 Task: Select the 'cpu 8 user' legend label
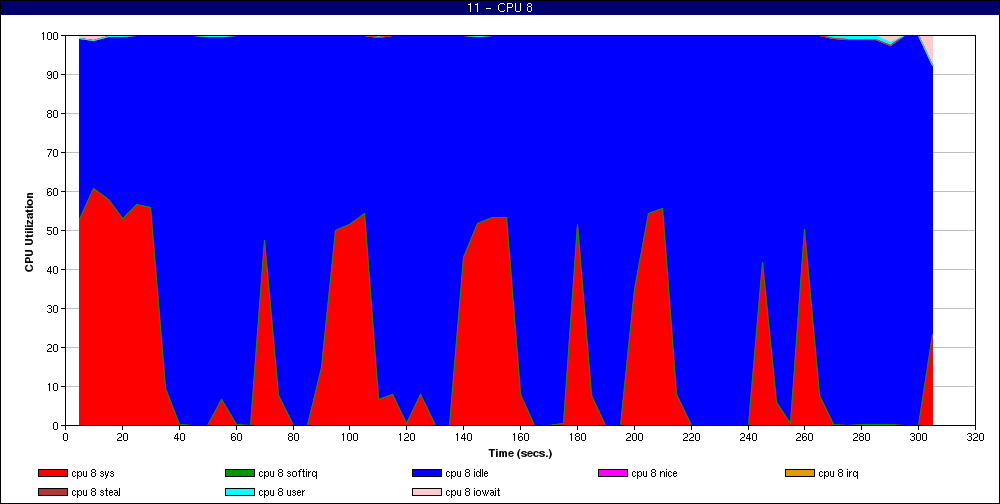point(282,493)
